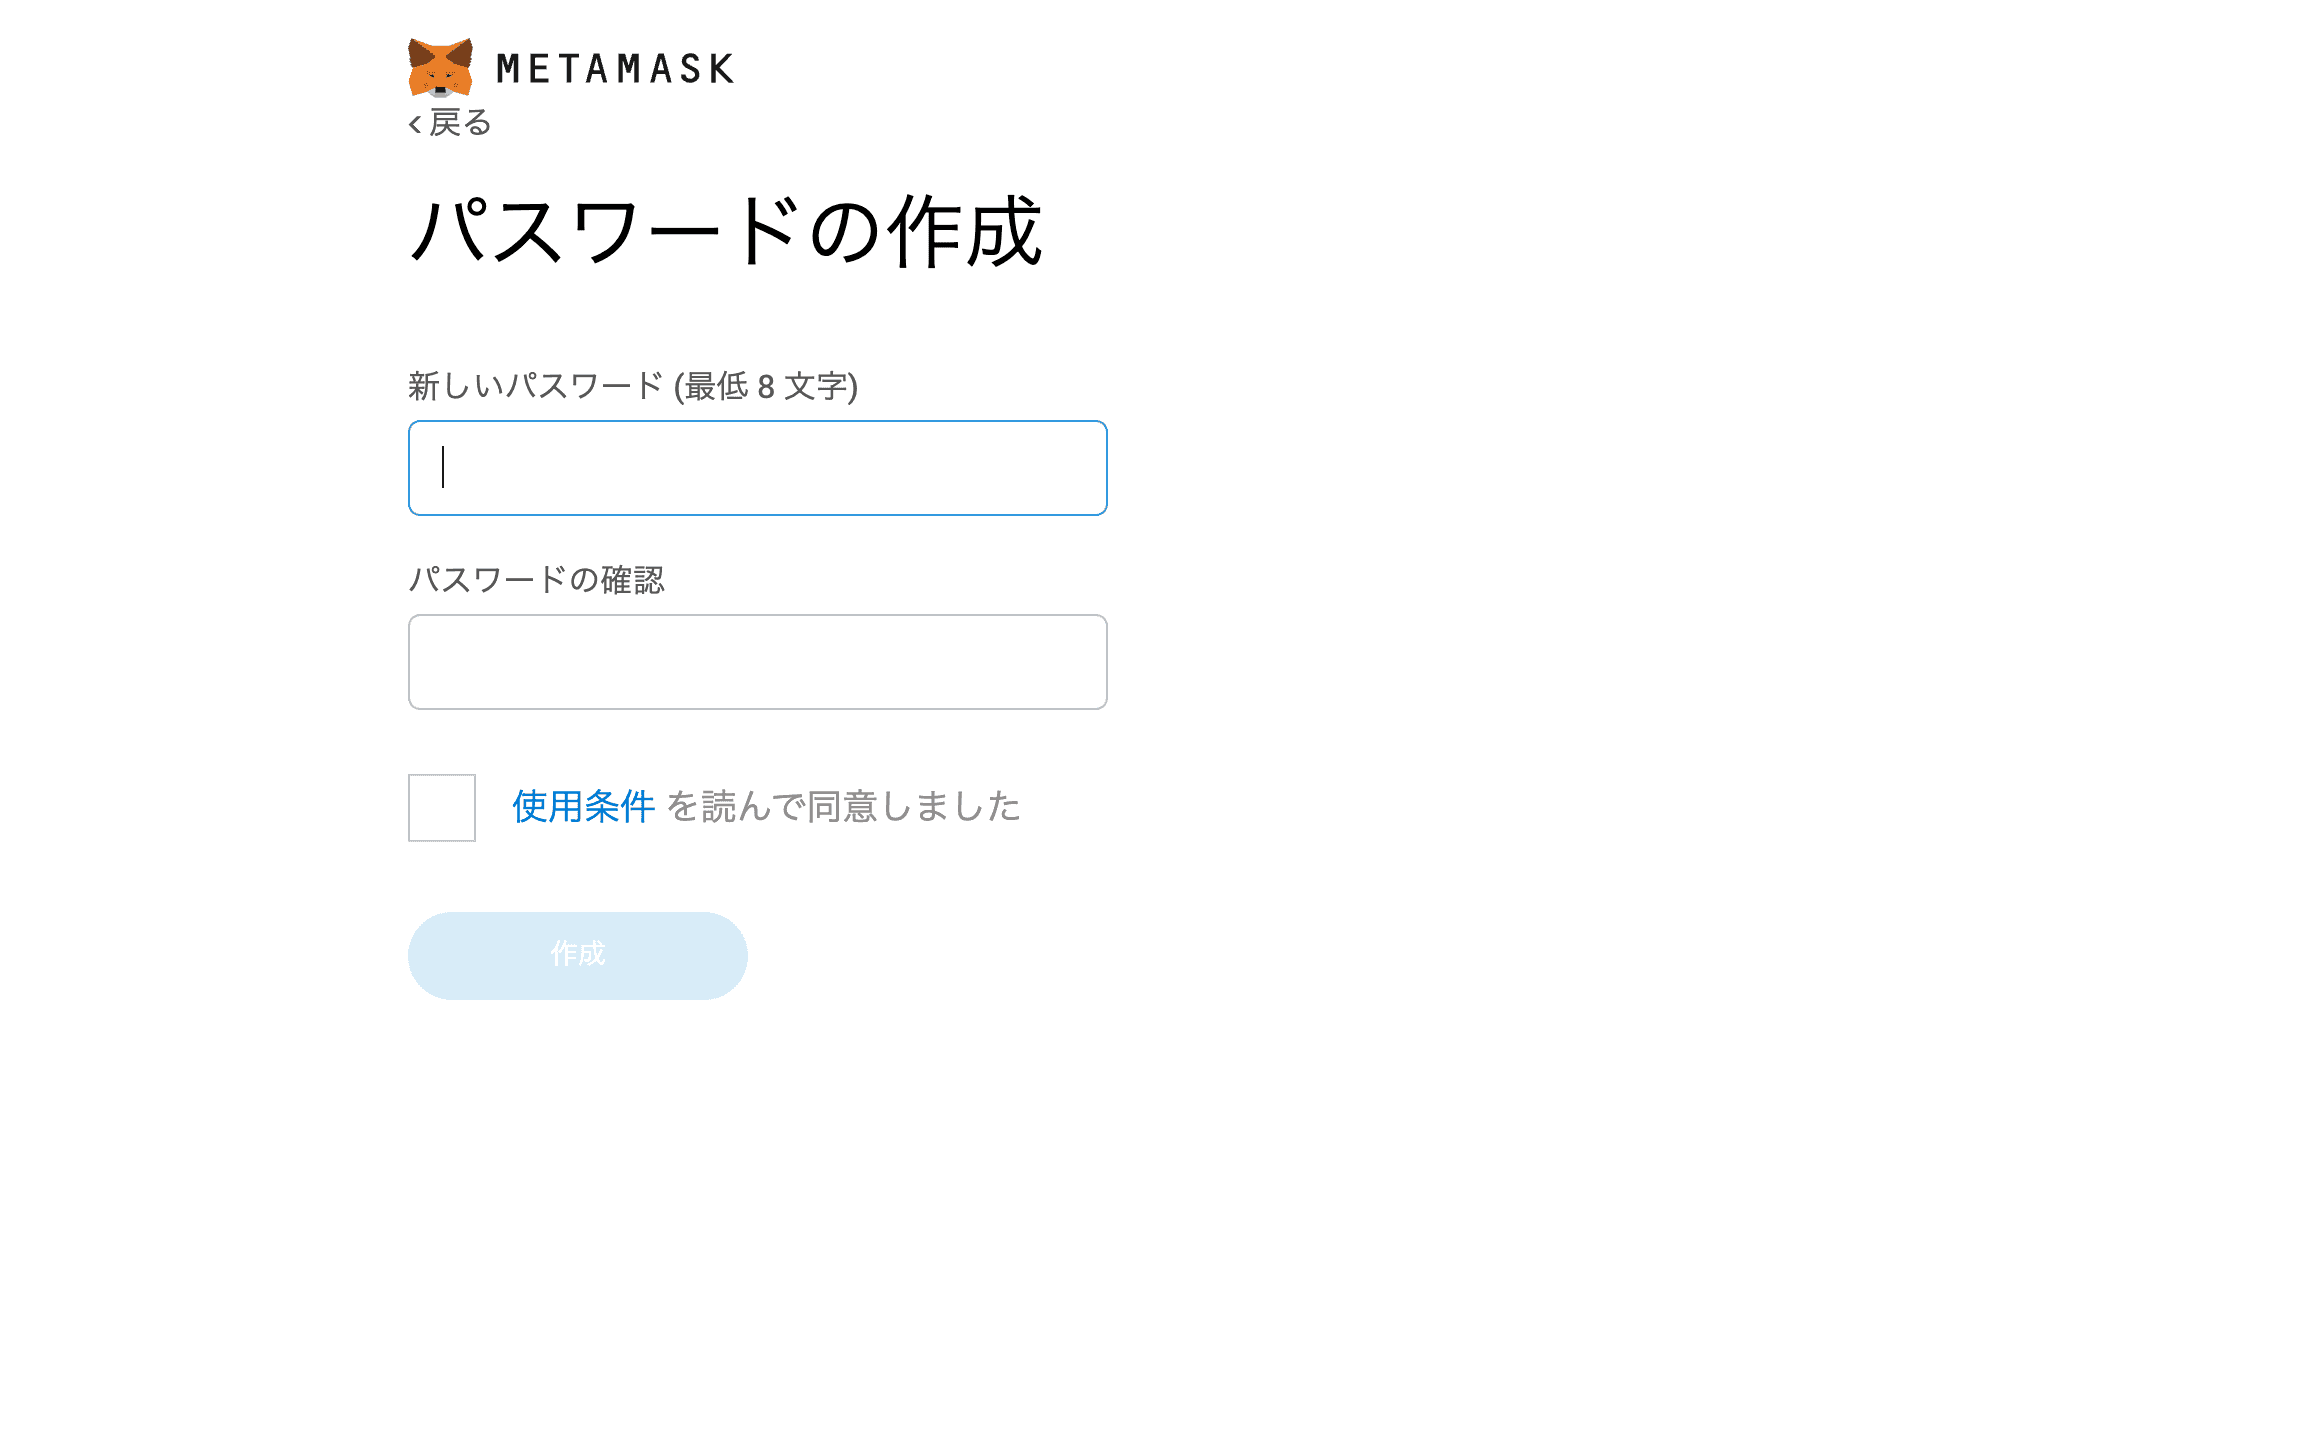Click the METAMASK wordmark text
2300x1440 pixels.
click(x=615, y=69)
